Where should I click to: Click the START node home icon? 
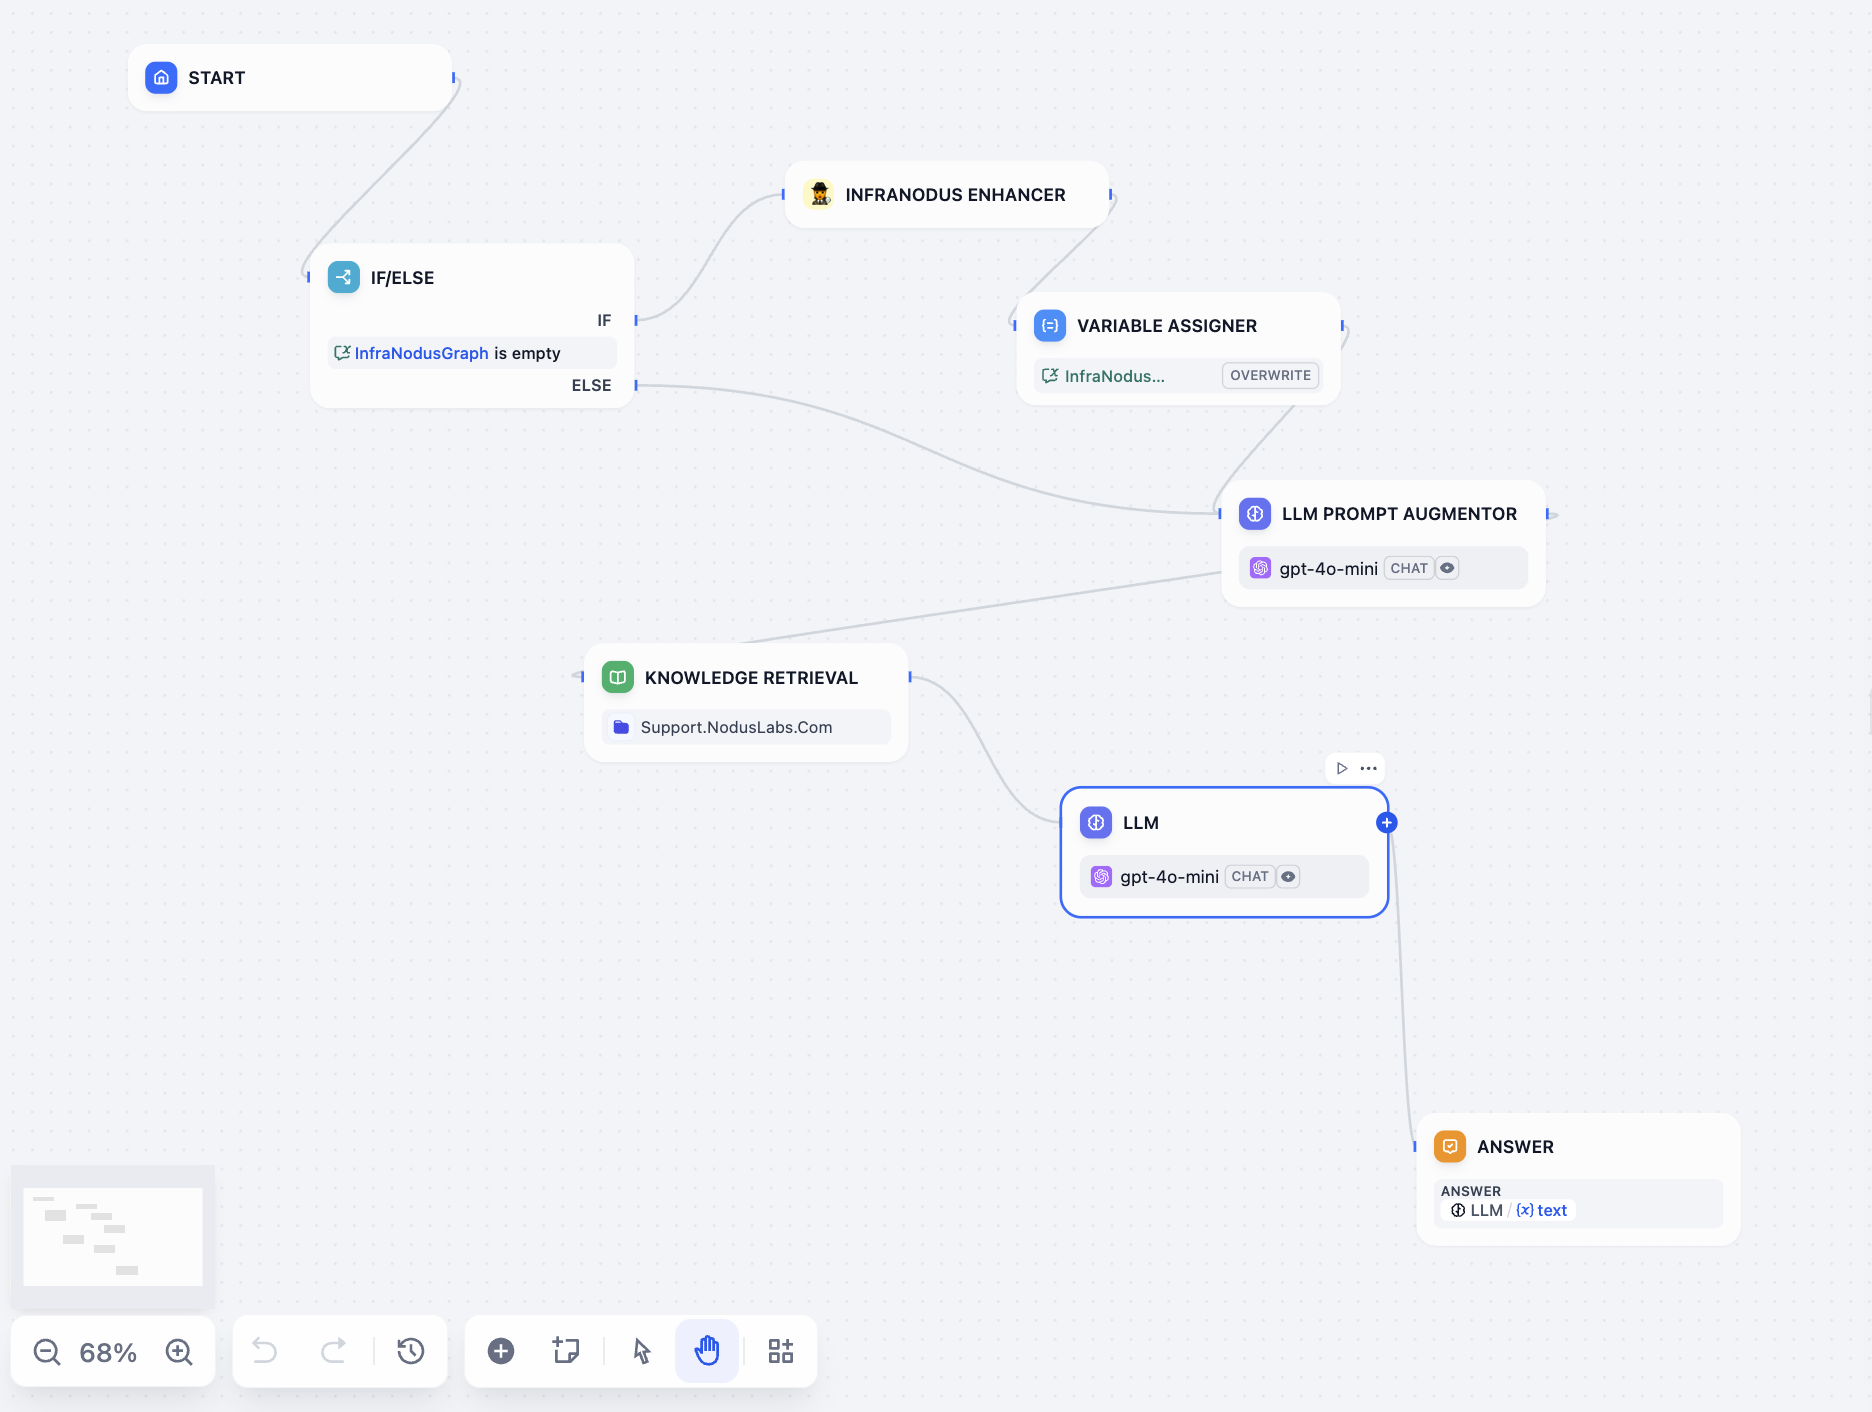tap(161, 78)
